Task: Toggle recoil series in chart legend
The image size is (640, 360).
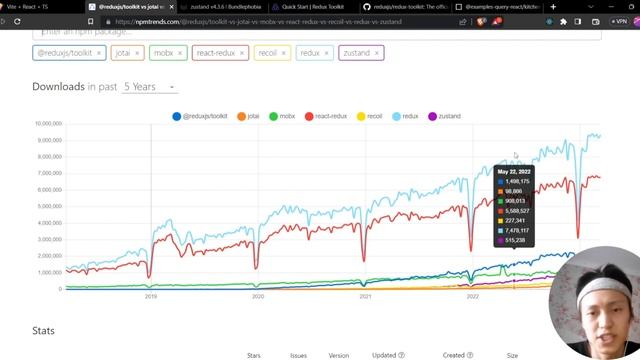Action: 369,116
